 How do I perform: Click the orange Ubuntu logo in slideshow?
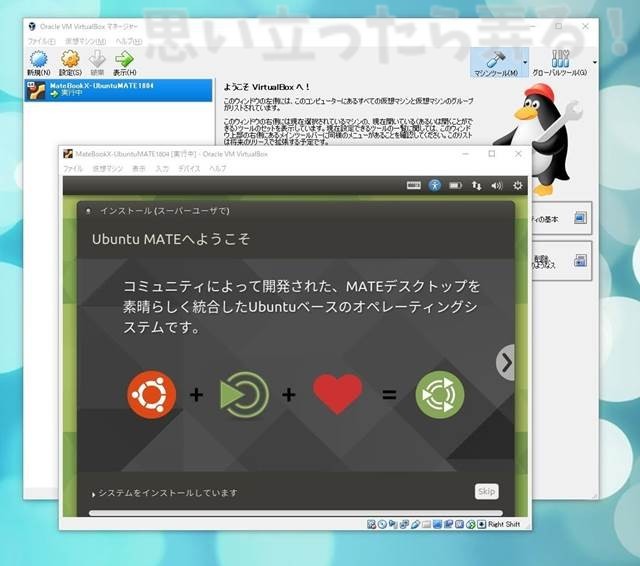[x=152, y=395]
